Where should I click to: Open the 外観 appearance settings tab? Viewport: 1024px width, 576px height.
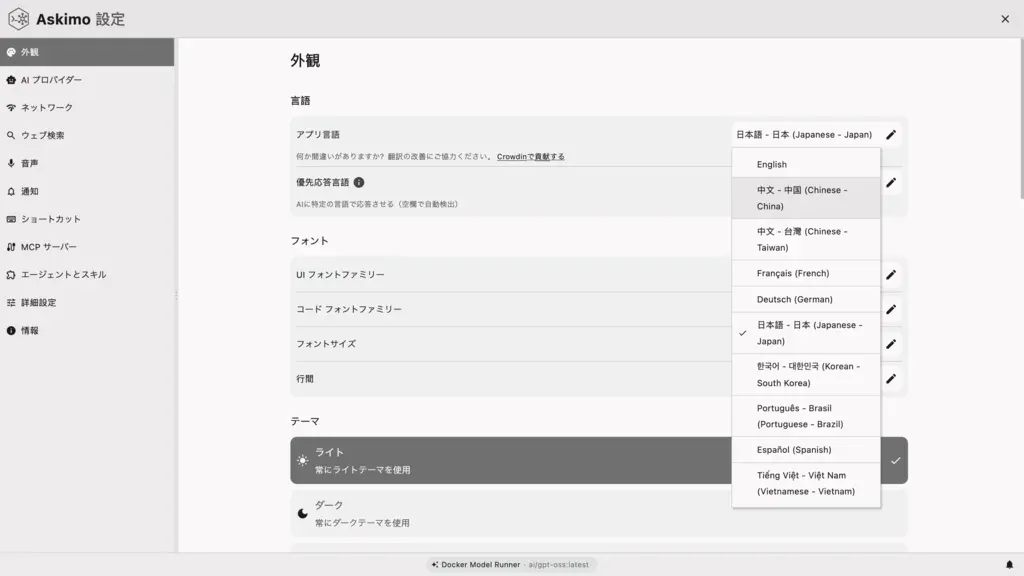pyautogui.click(x=87, y=52)
